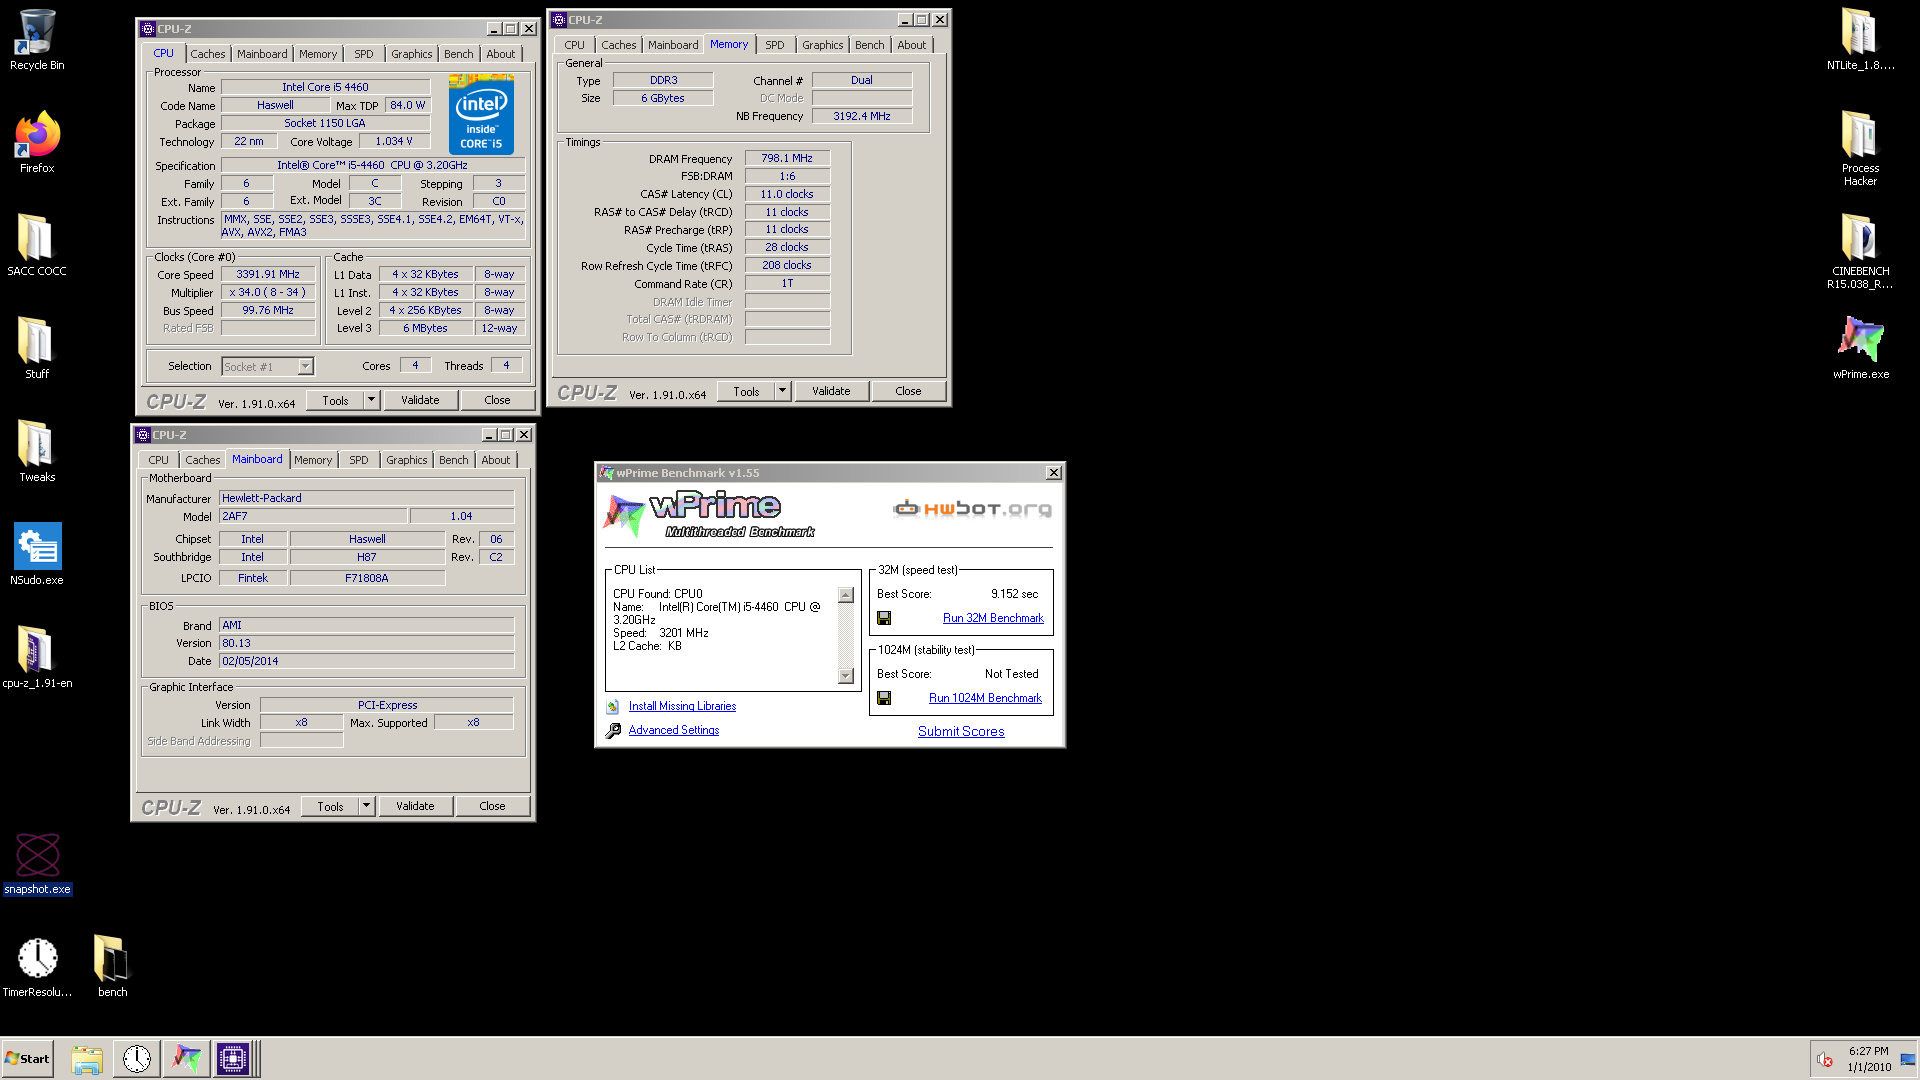
Task: Switch to Caches tab in CPU window
Action: click(208, 54)
